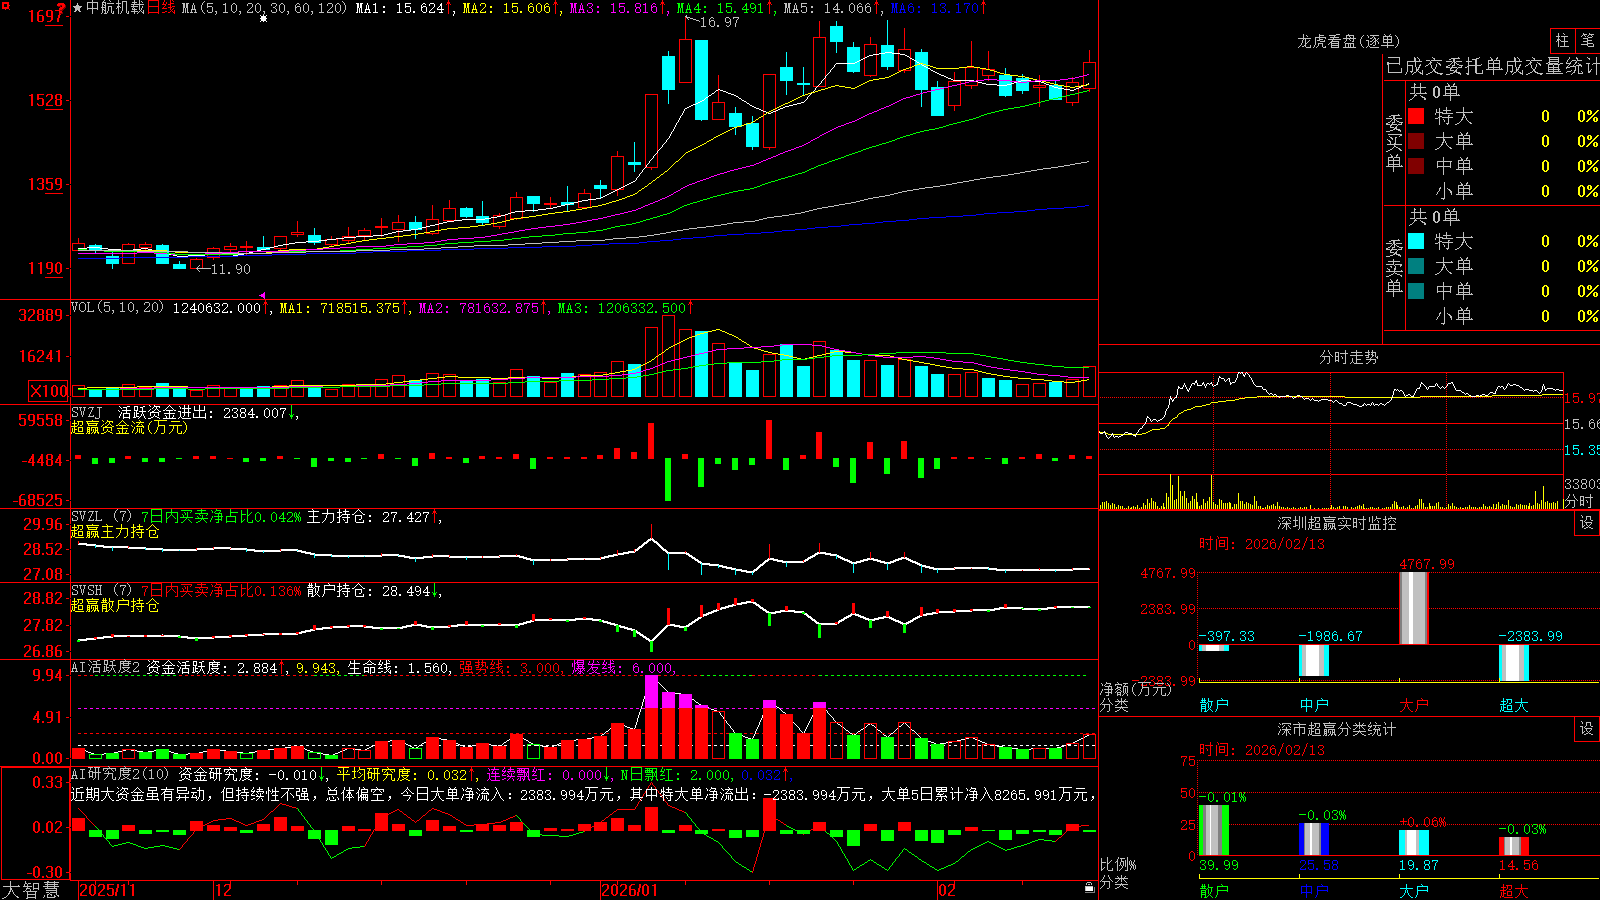The height and width of the screenshot is (900, 1600).
Task: Click the 2026/01 date marker on timeline
Action: pos(630,890)
